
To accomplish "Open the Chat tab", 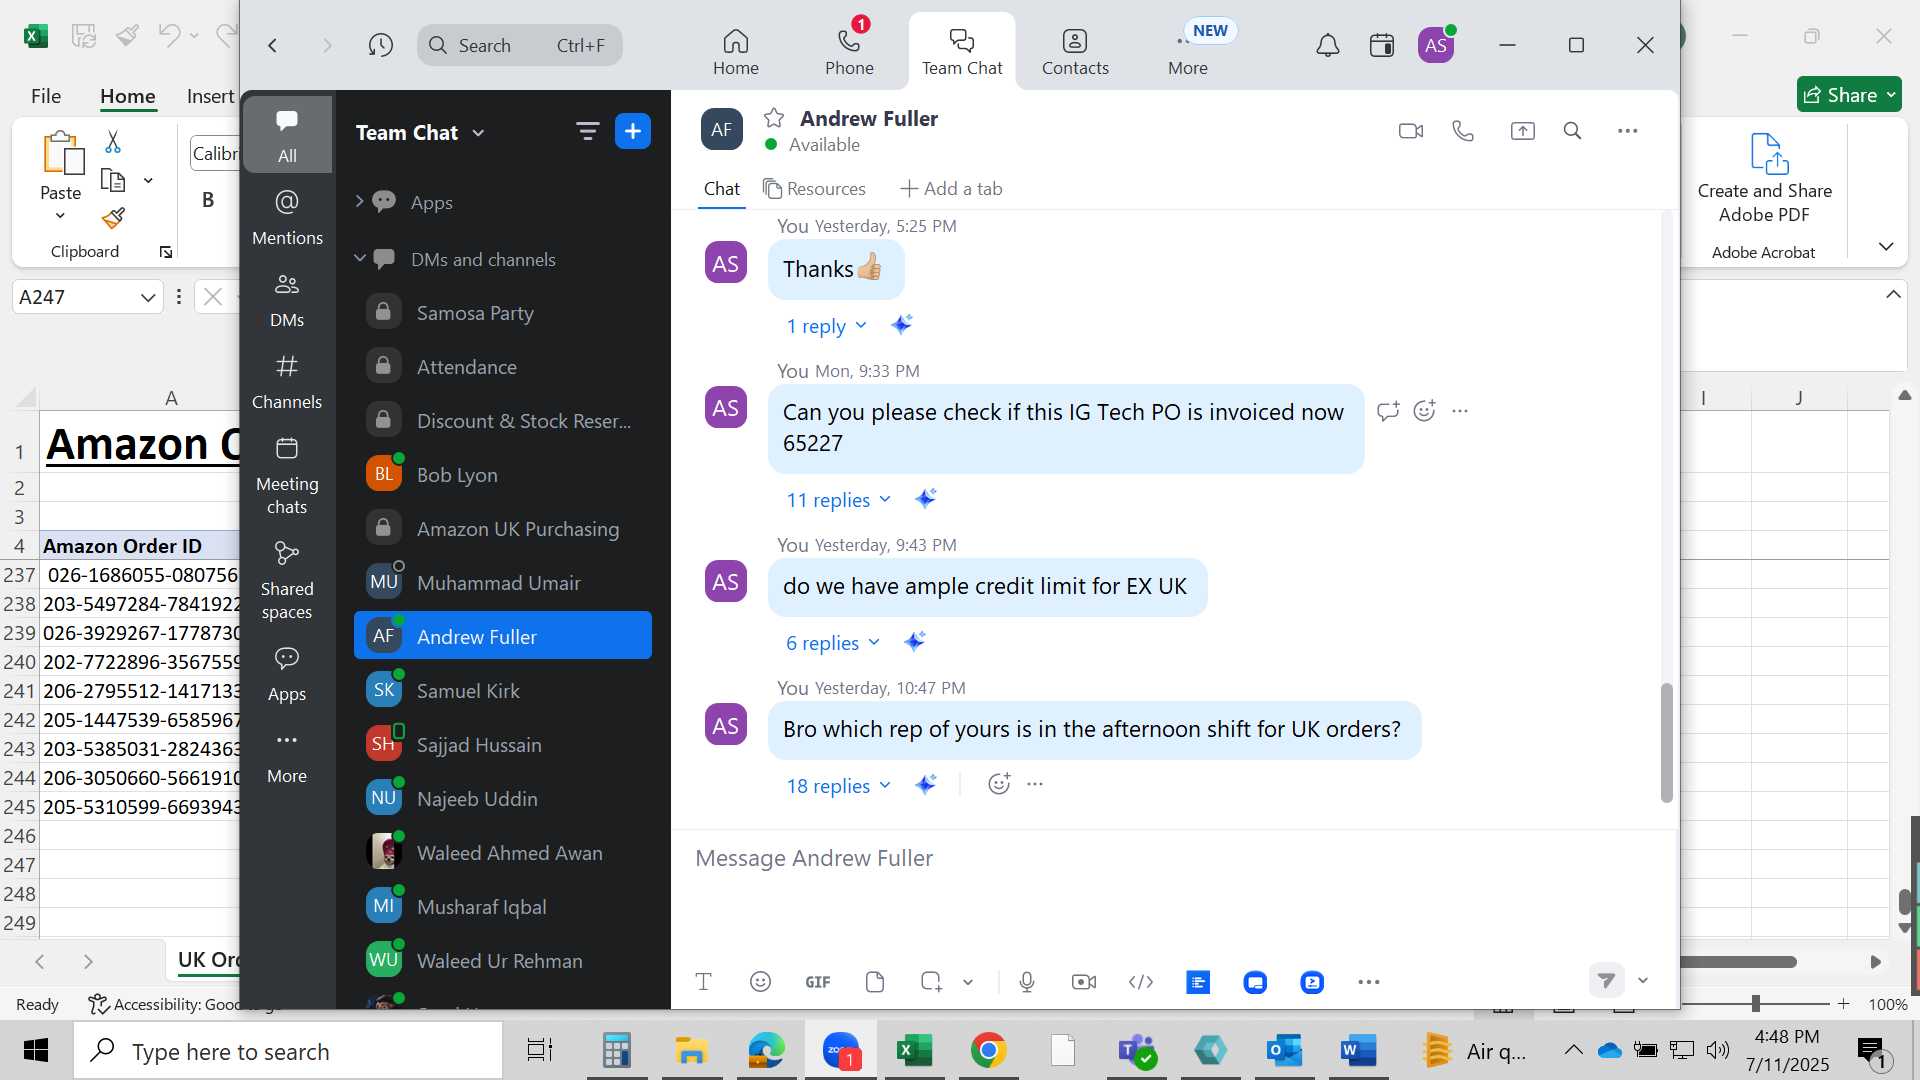I will [x=721, y=189].
